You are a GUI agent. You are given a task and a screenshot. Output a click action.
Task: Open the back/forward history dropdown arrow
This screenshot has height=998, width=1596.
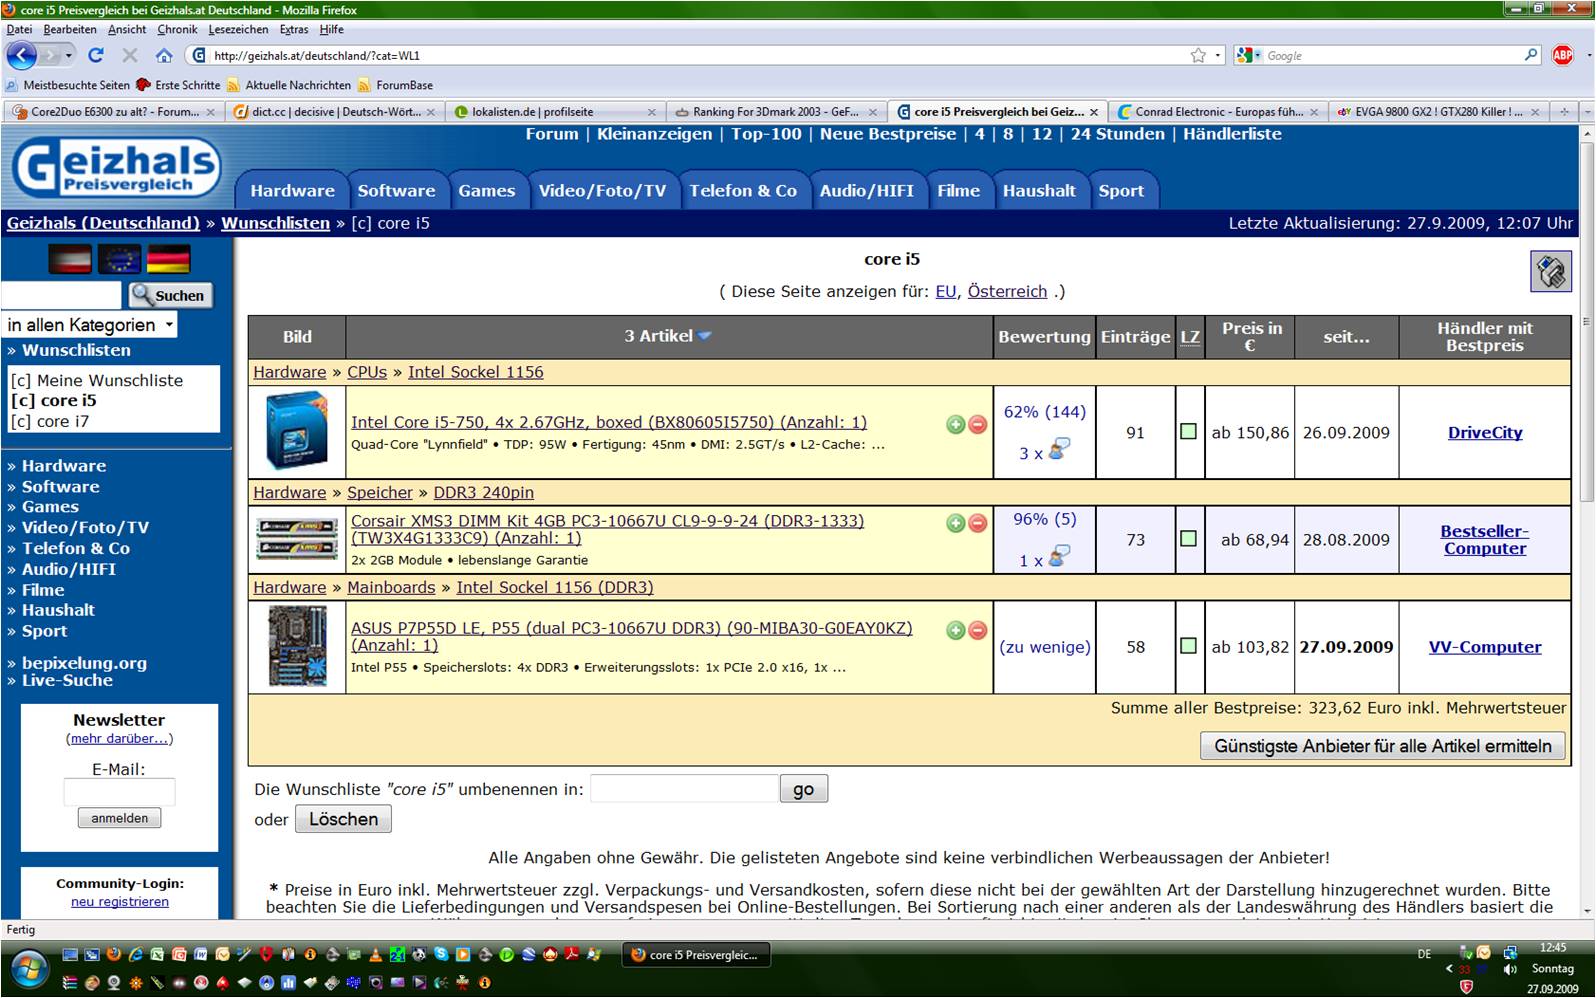pos(70,55)
